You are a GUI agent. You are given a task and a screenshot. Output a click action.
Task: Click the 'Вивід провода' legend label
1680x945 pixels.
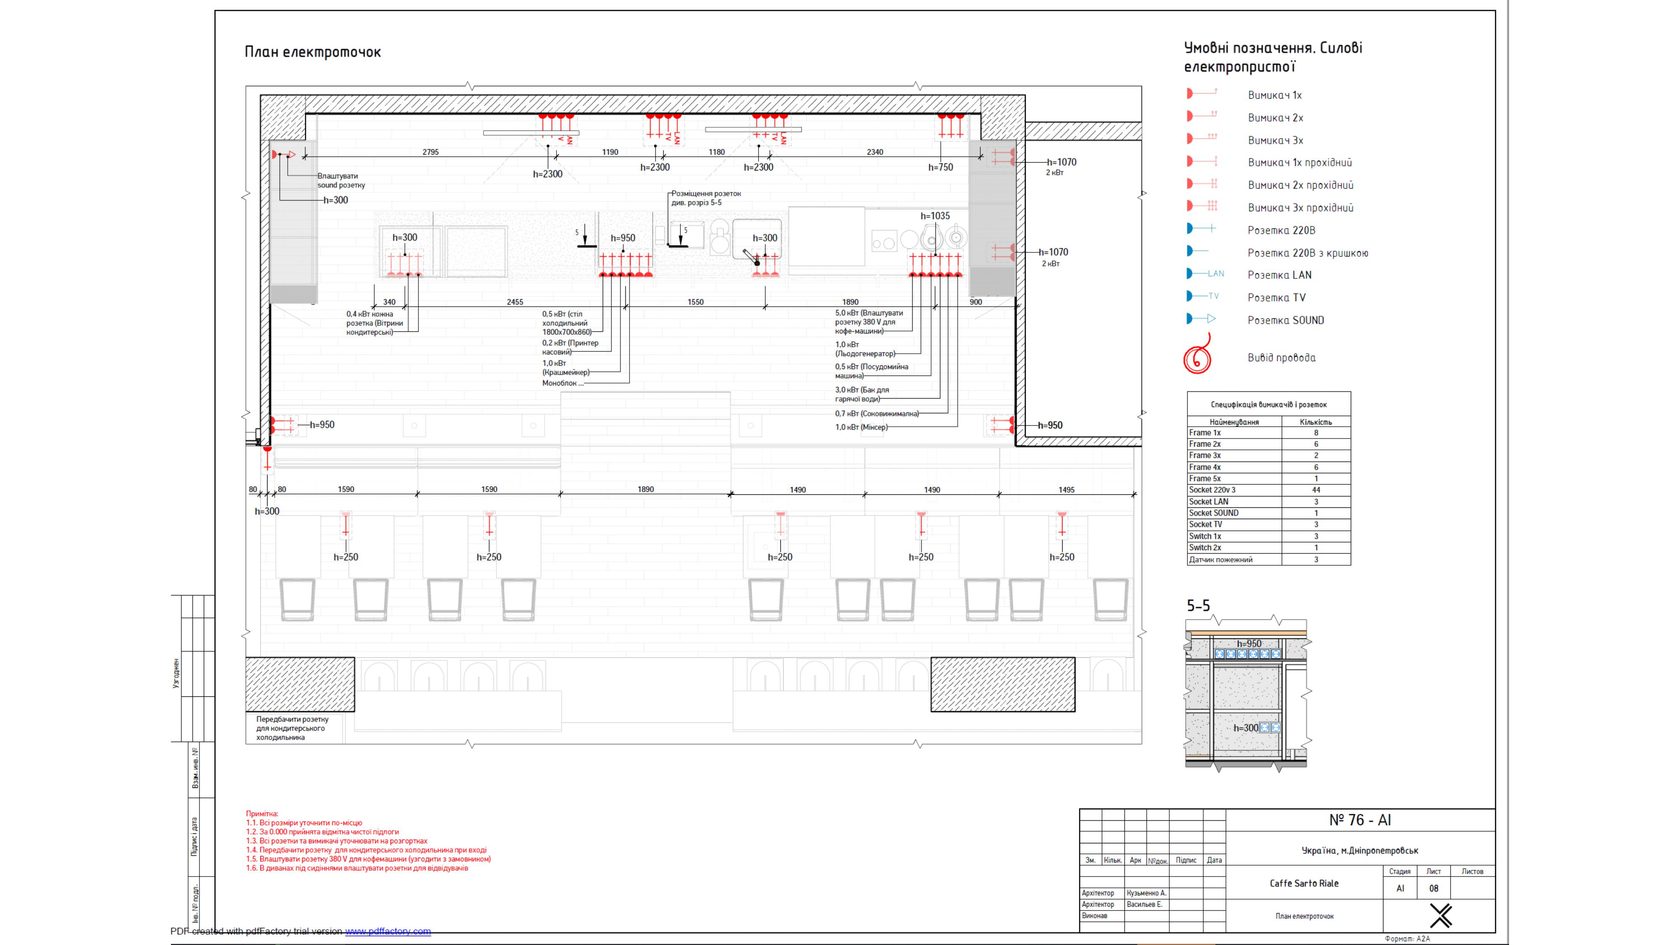click(1281, 358)
